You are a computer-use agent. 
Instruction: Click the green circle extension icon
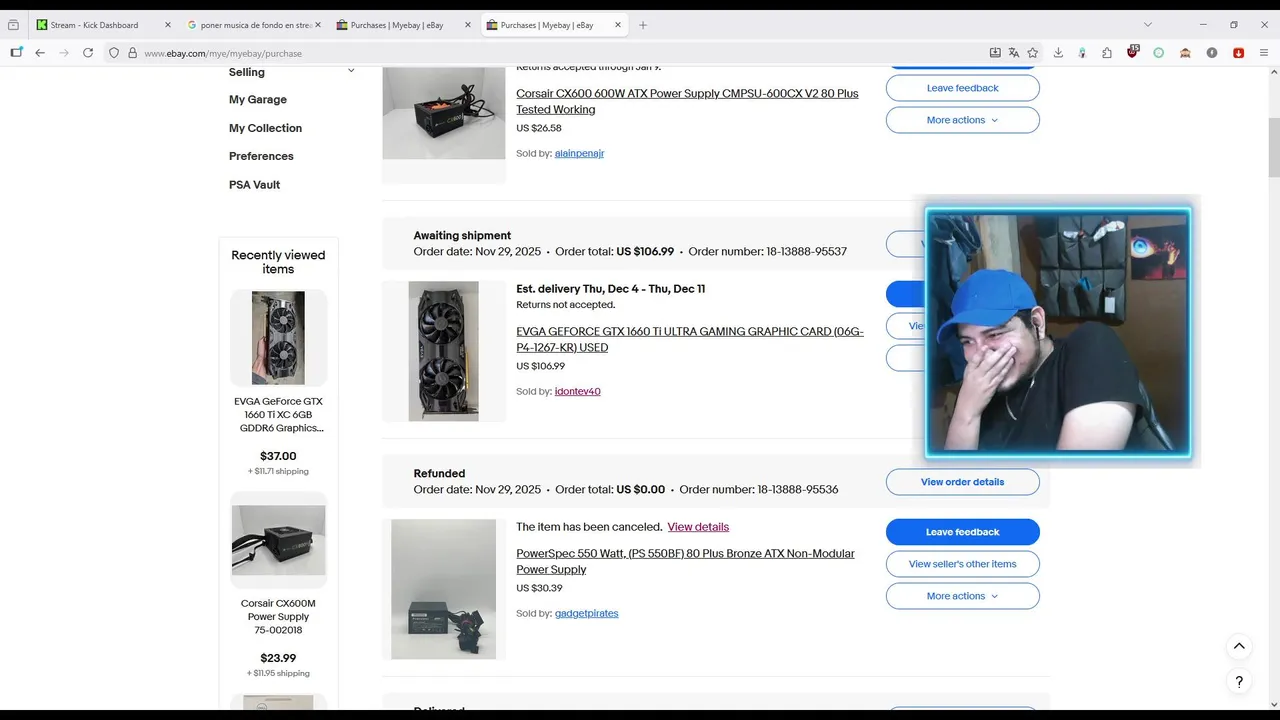(1159, 53)
